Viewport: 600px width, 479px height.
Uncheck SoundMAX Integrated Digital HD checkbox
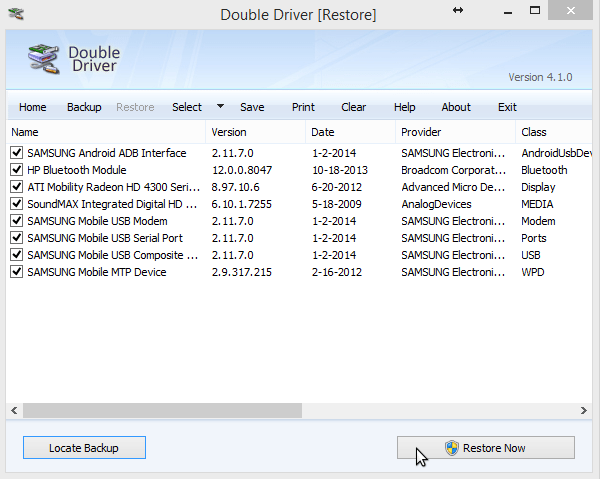16,204
